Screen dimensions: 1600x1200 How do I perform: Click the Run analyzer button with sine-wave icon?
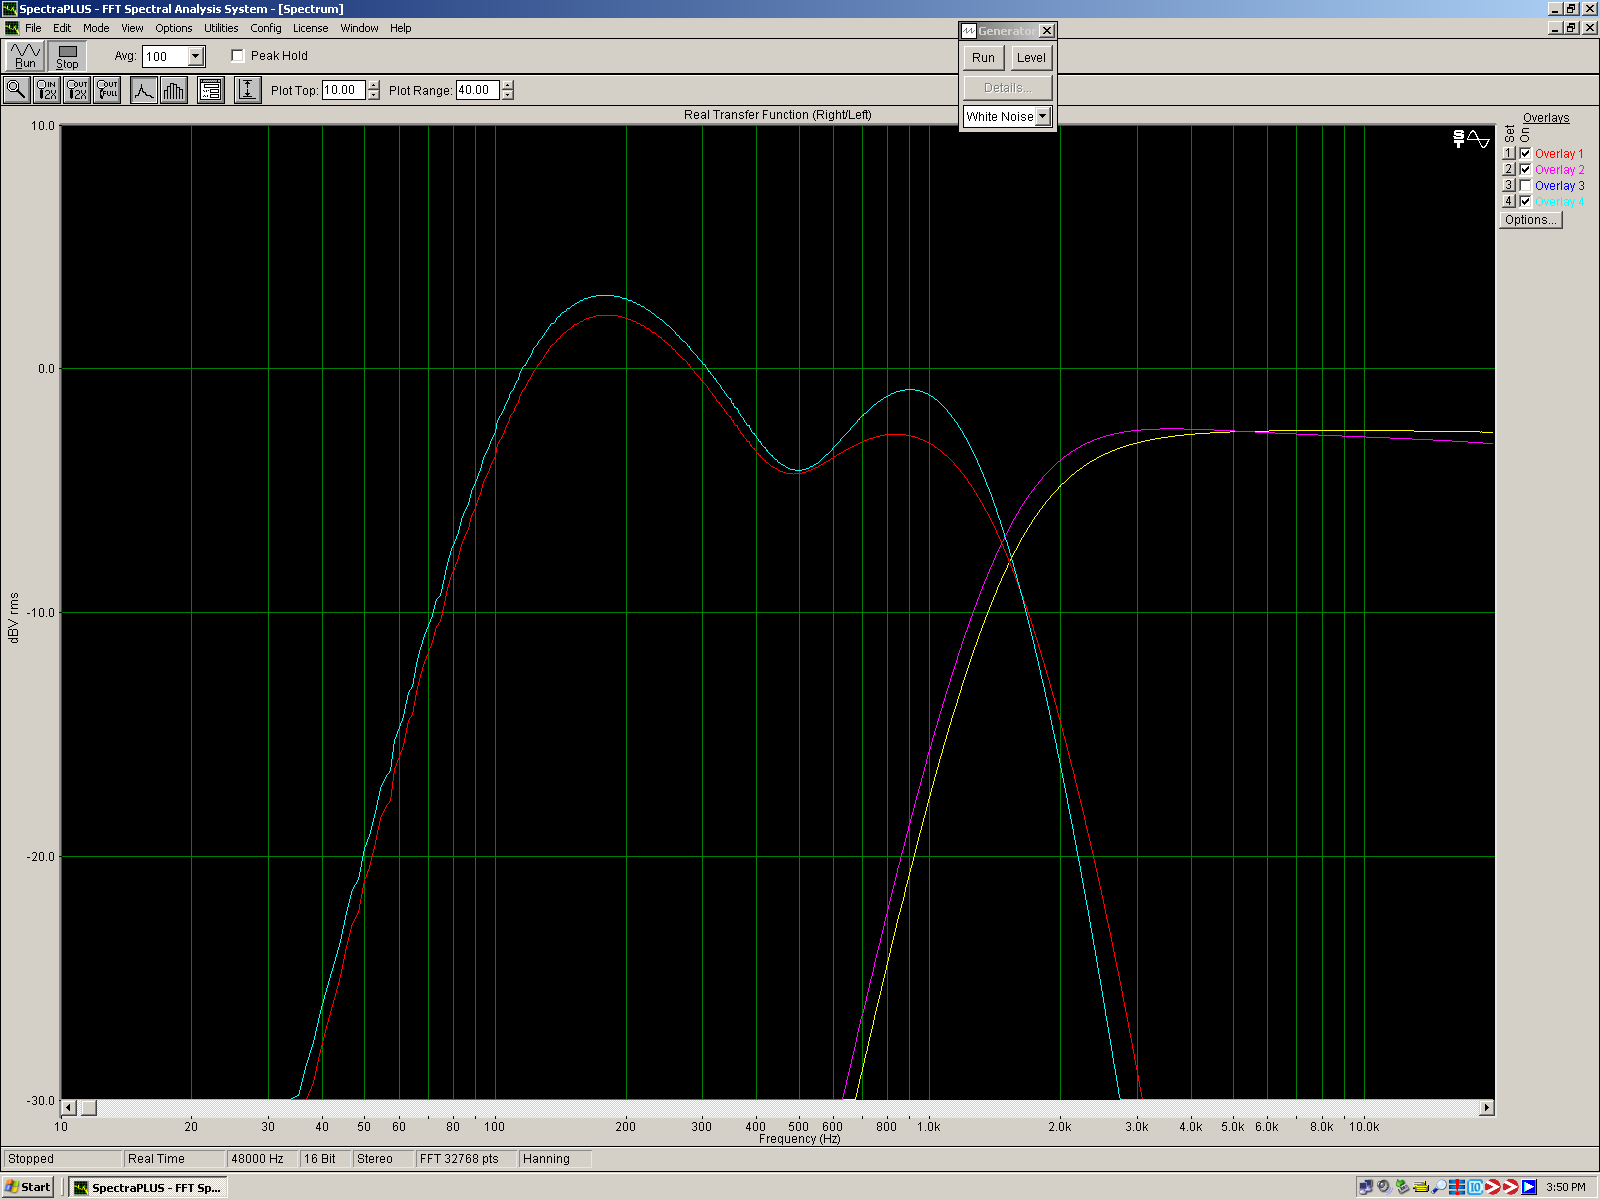[25, 56]
